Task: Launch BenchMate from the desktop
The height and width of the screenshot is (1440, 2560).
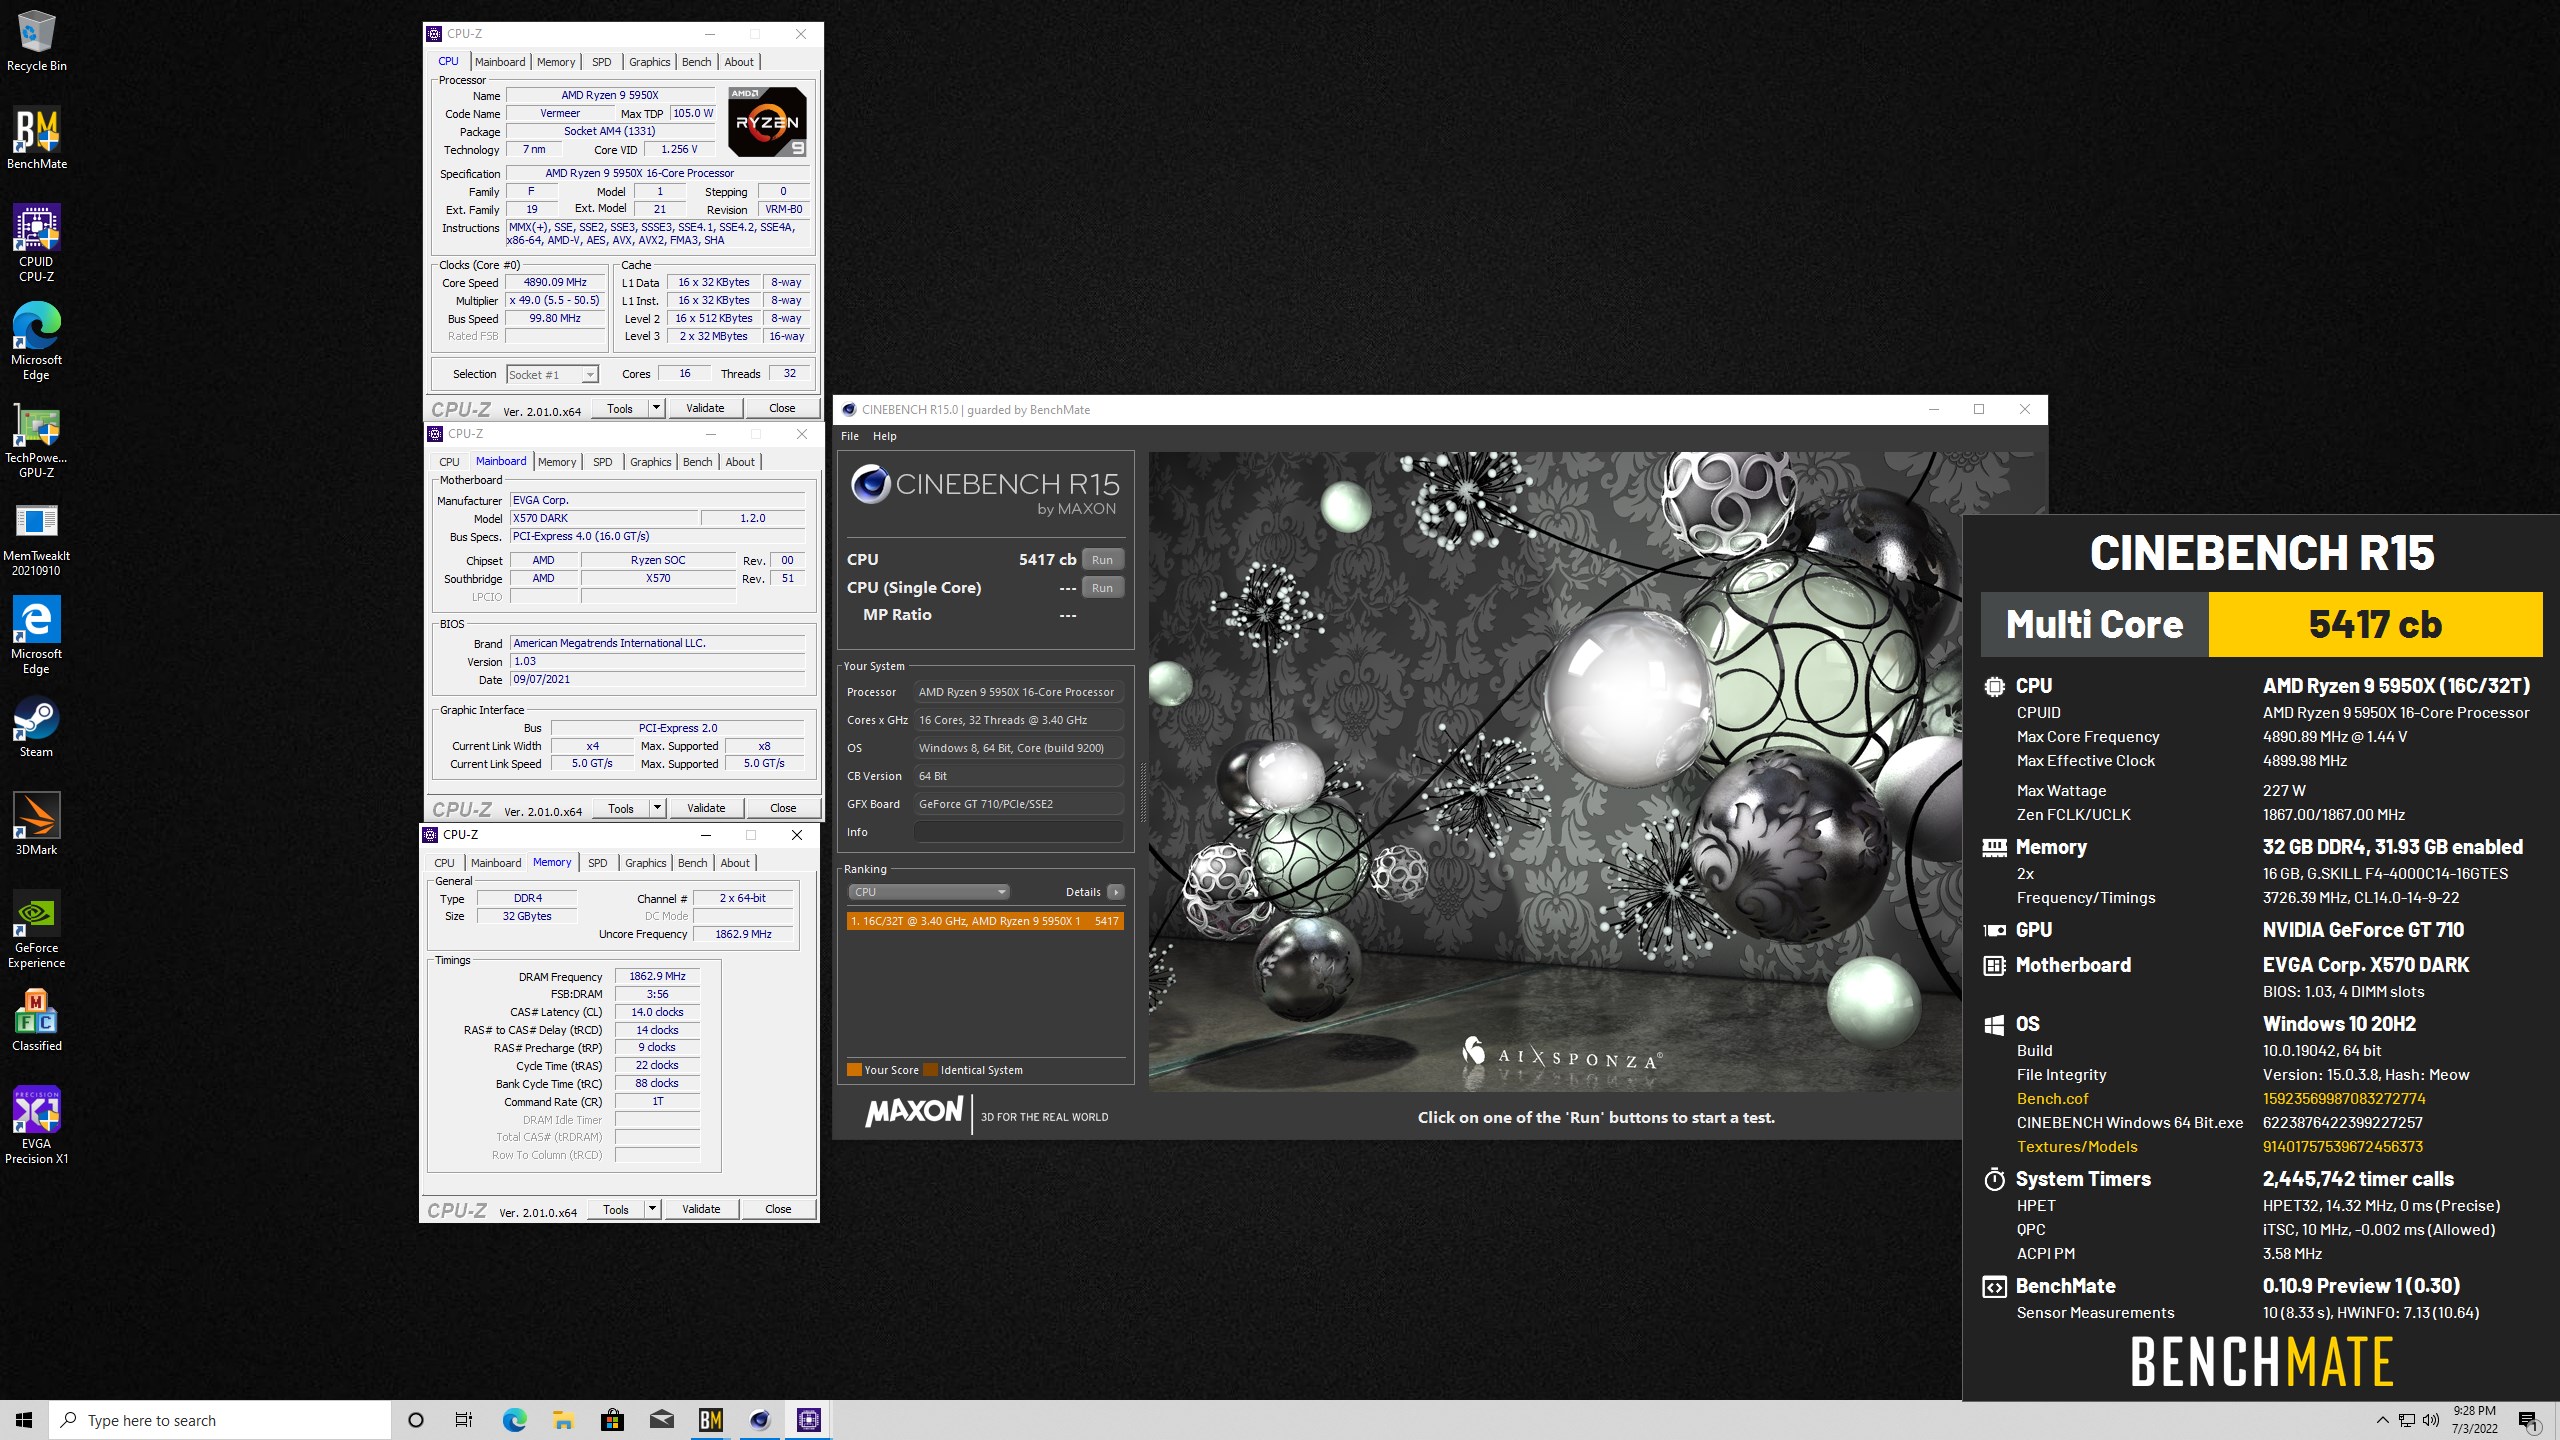Action: click(36, 138)
